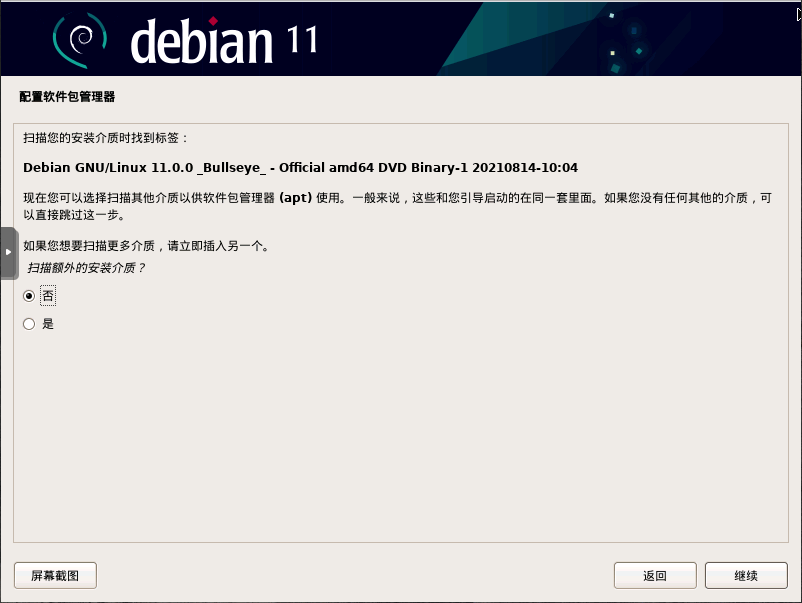Click the 扫描额外的安装介质？ question text

(x=86, y=267)
